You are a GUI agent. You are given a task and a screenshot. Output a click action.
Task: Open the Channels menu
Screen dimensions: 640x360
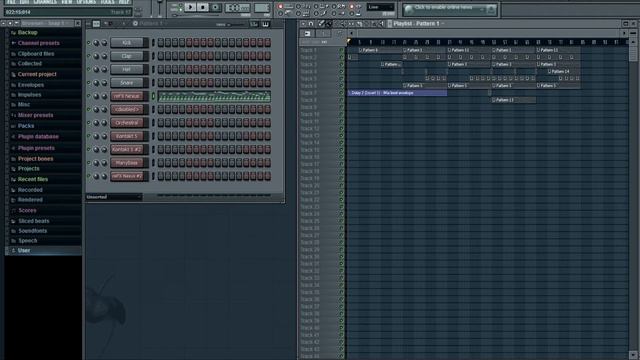45,2
